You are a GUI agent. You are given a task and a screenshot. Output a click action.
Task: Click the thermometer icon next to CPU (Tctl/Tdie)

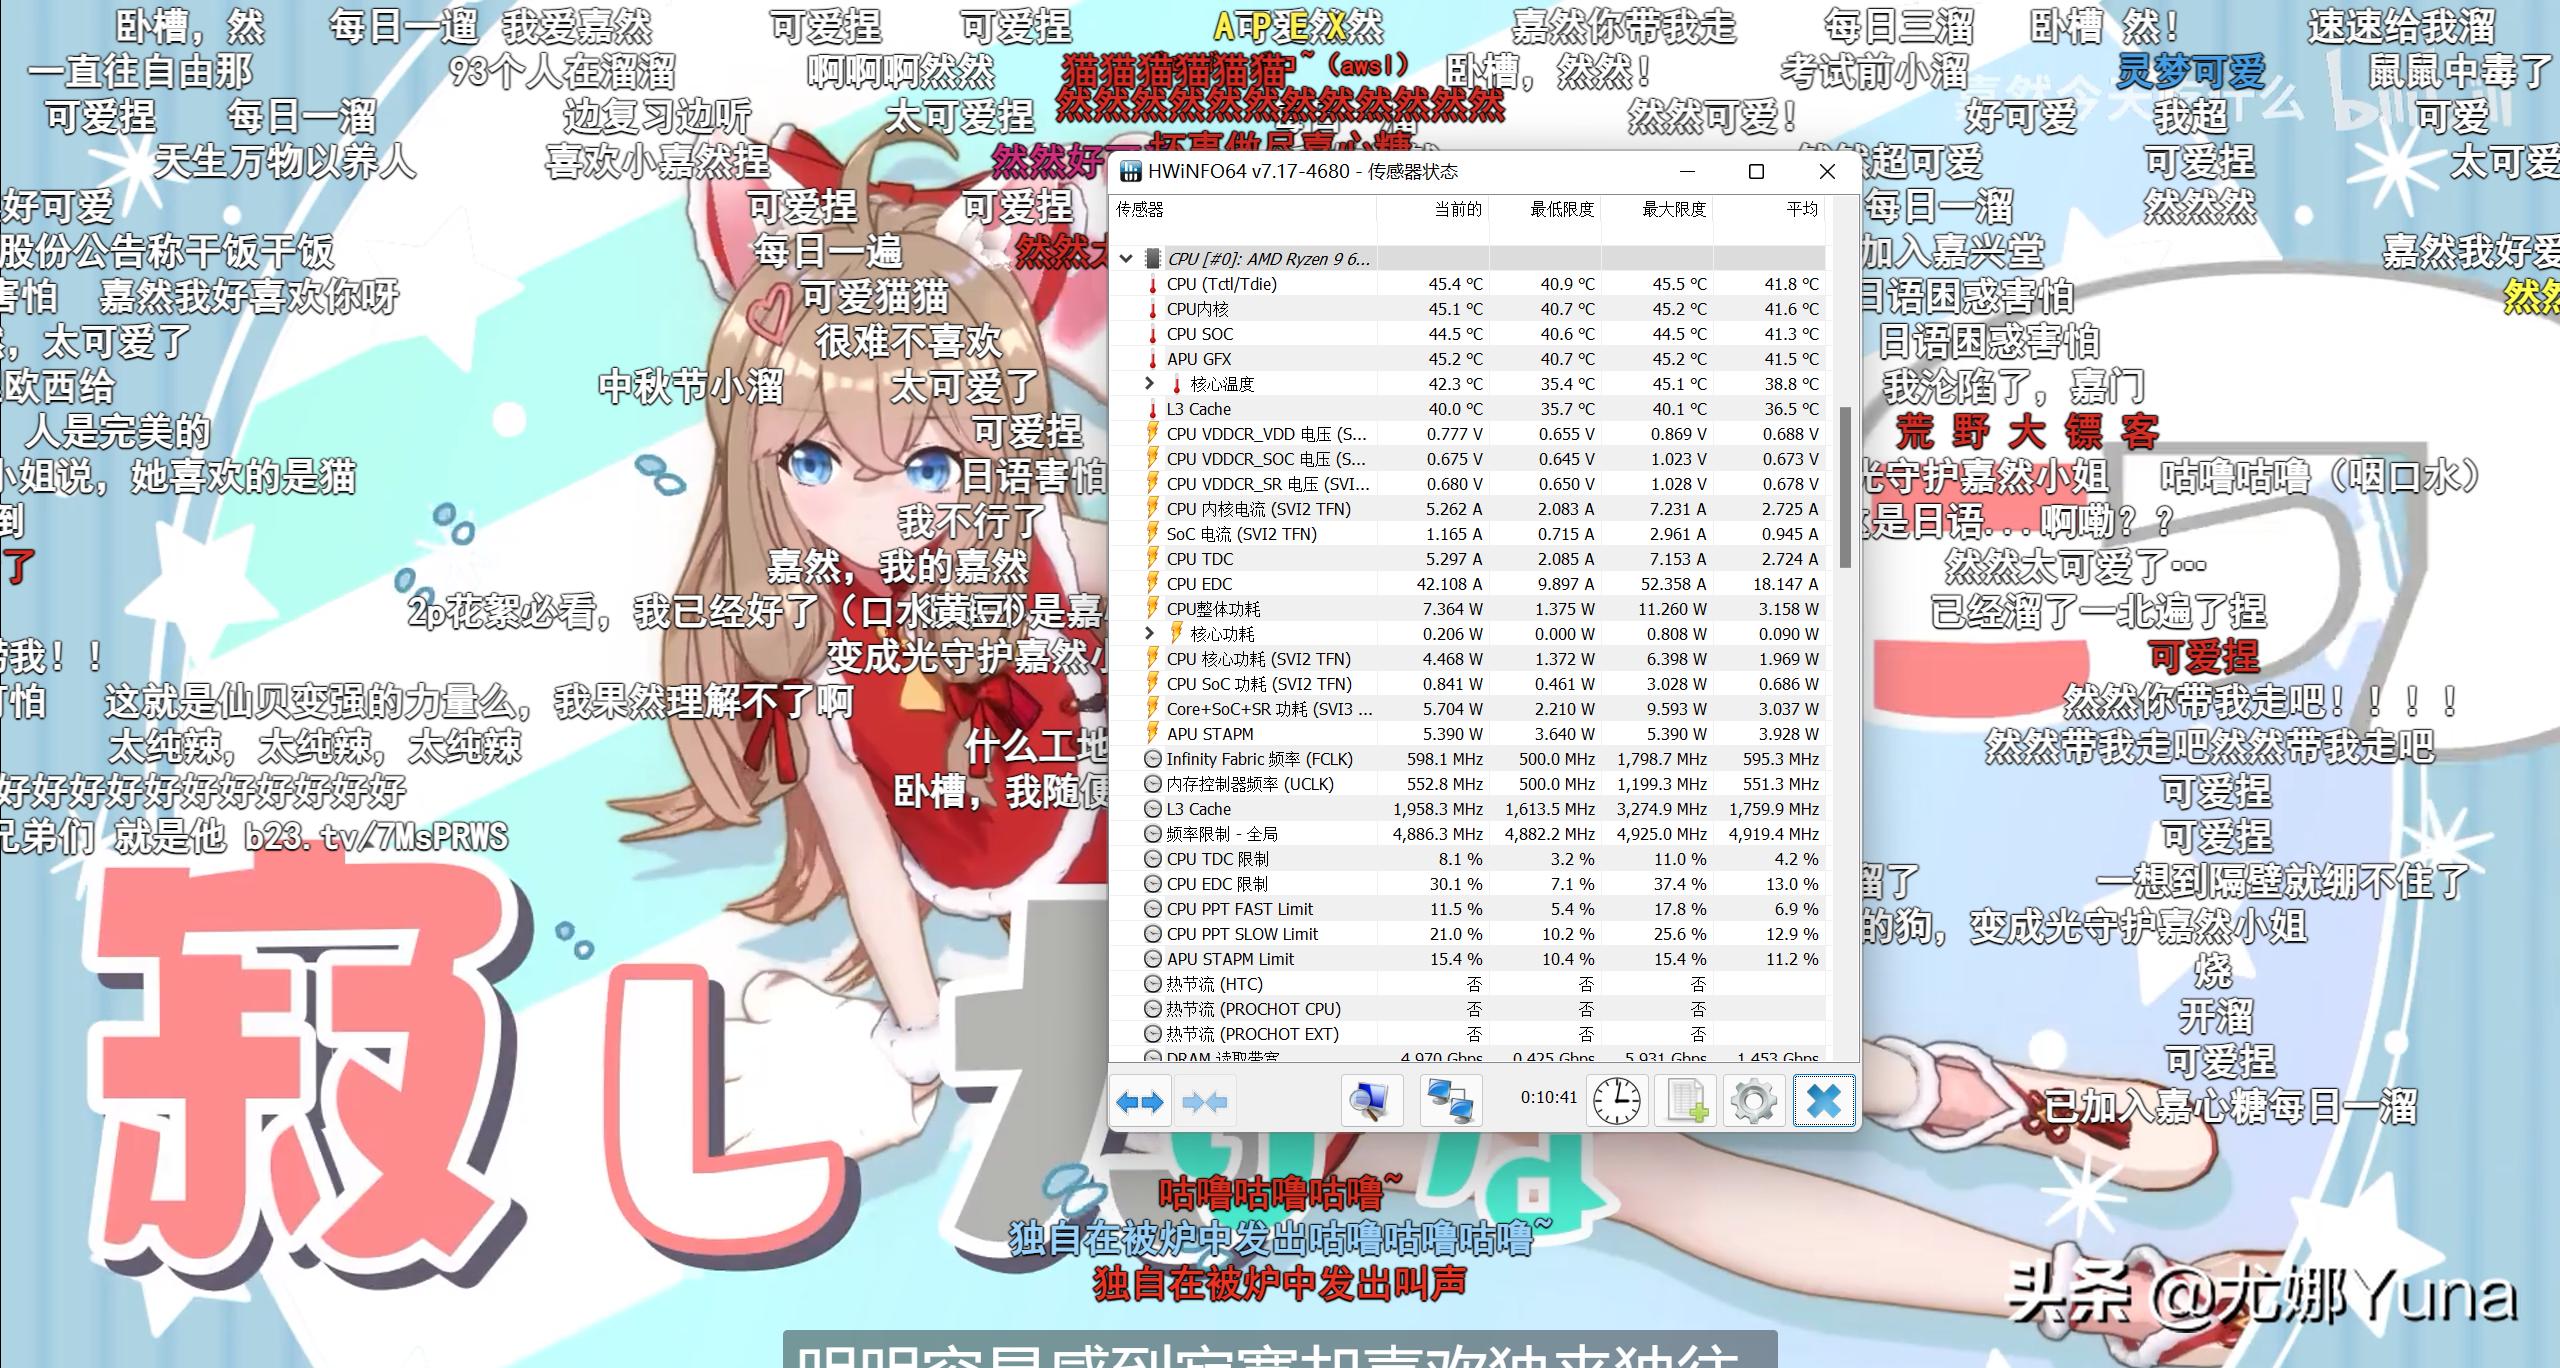tap(1153, 285)
